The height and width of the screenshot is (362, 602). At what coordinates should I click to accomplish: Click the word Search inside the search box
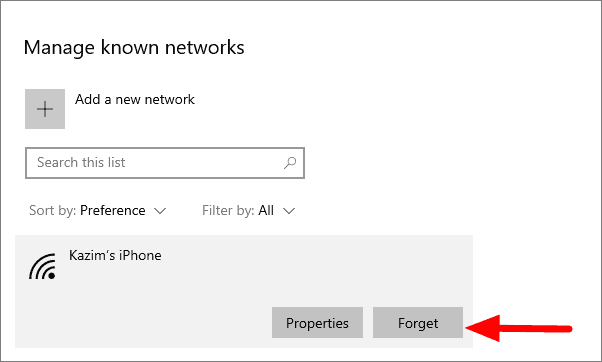58,162
